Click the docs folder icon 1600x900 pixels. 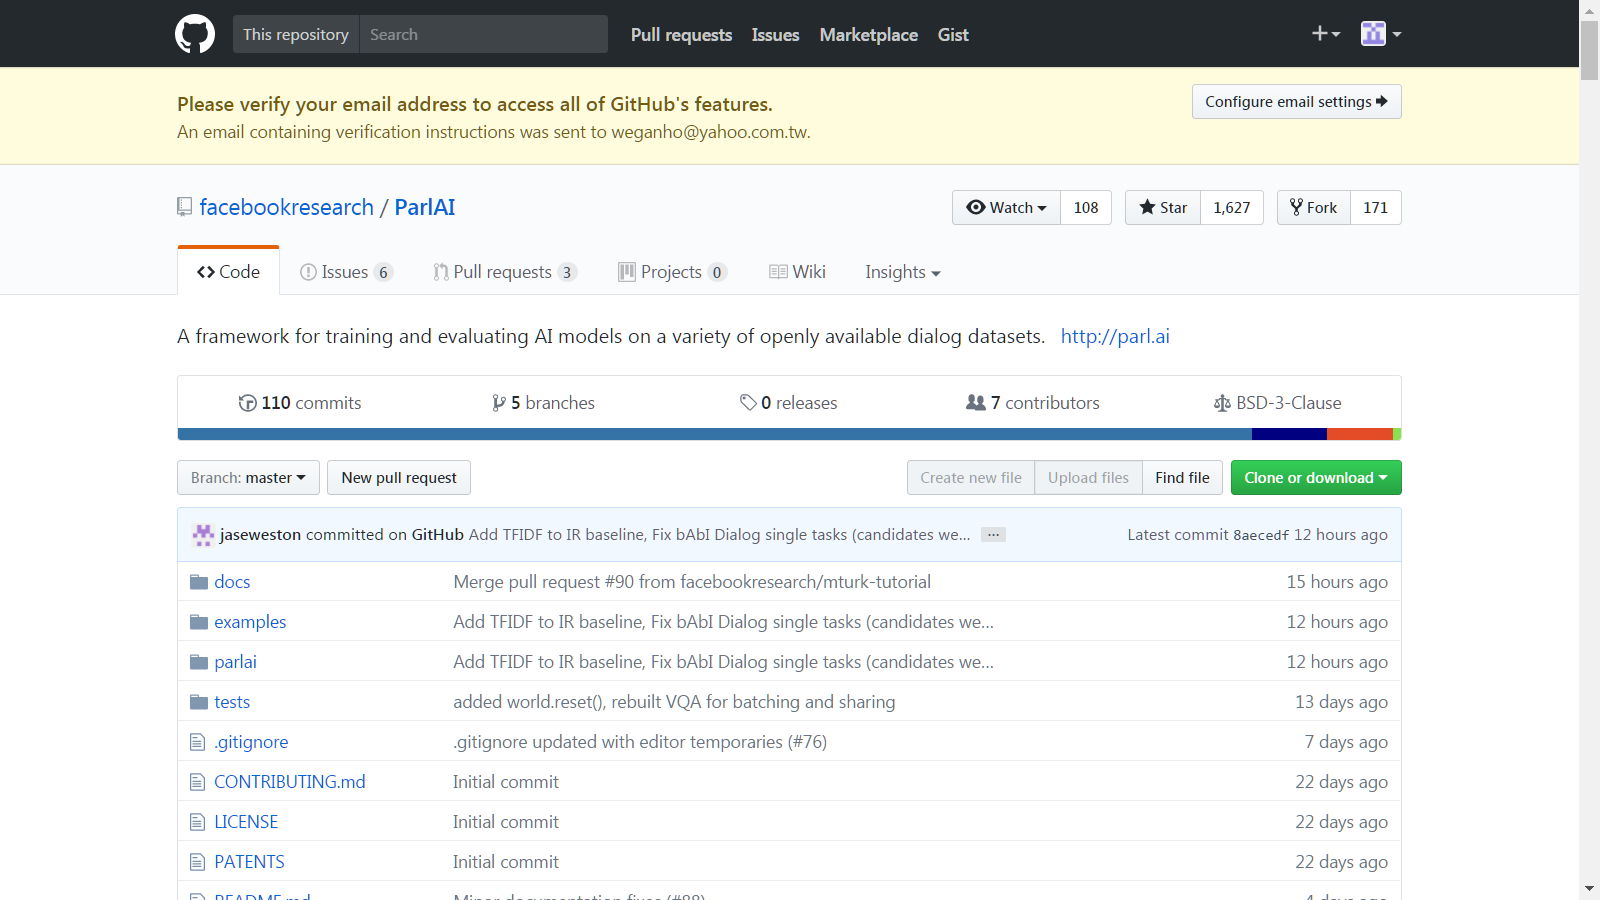pos(199,582)
